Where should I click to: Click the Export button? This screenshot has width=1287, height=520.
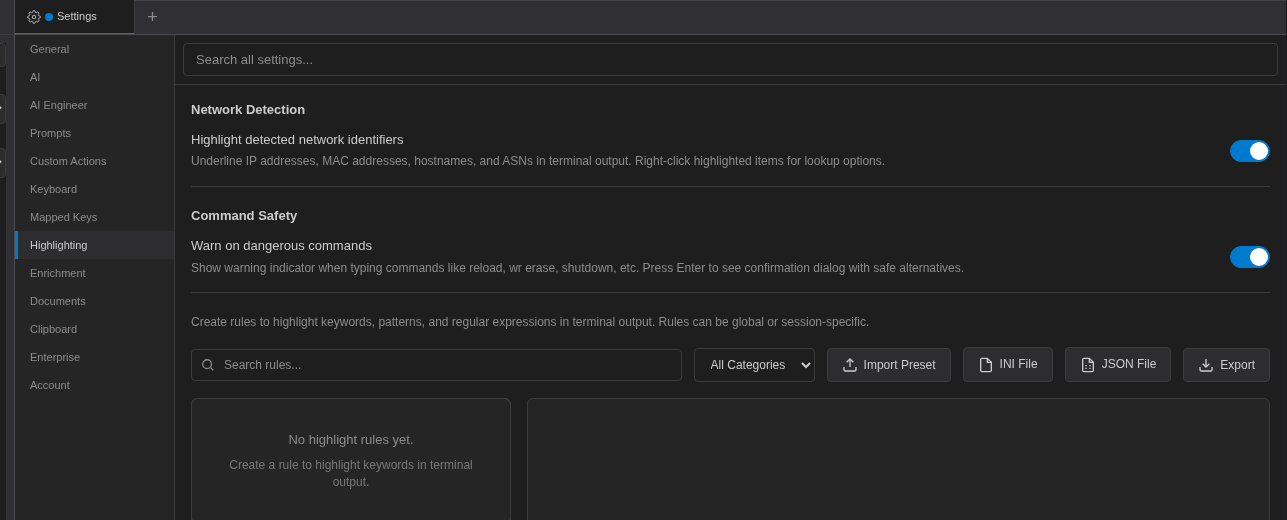1226,365
